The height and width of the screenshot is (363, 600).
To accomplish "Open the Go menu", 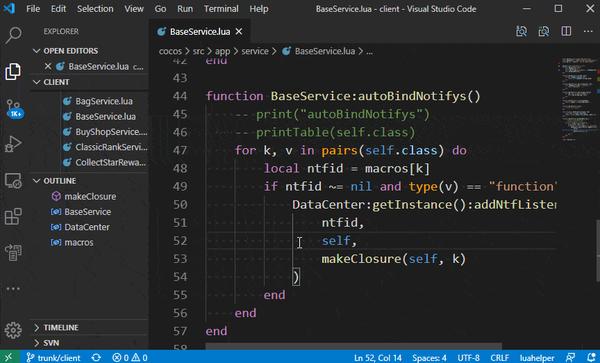I will (x=160, y=8).
